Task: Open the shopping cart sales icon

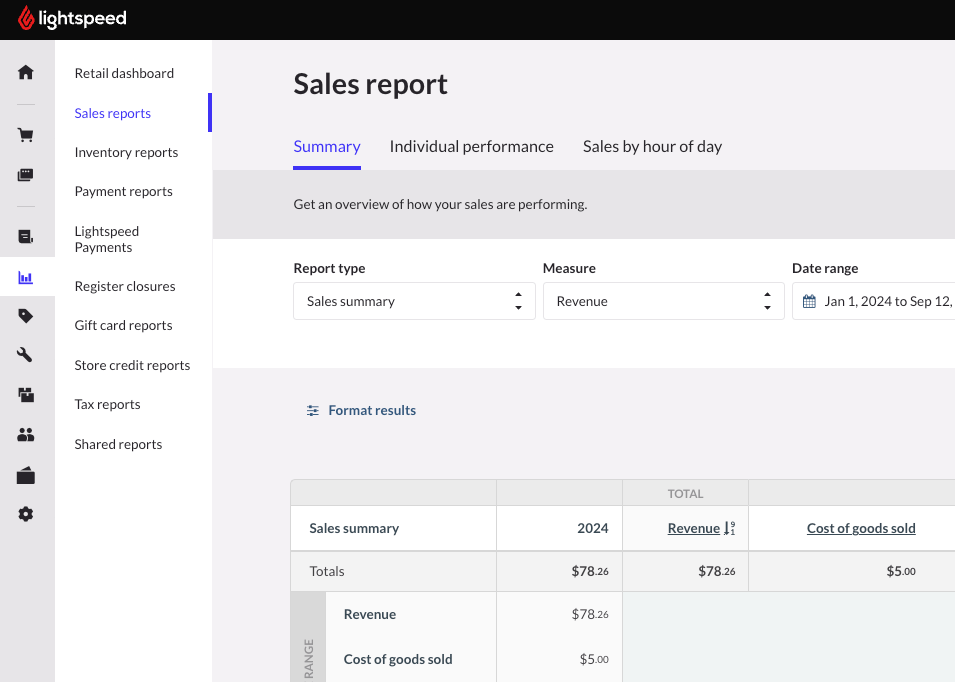Action: tap(26, 135)
